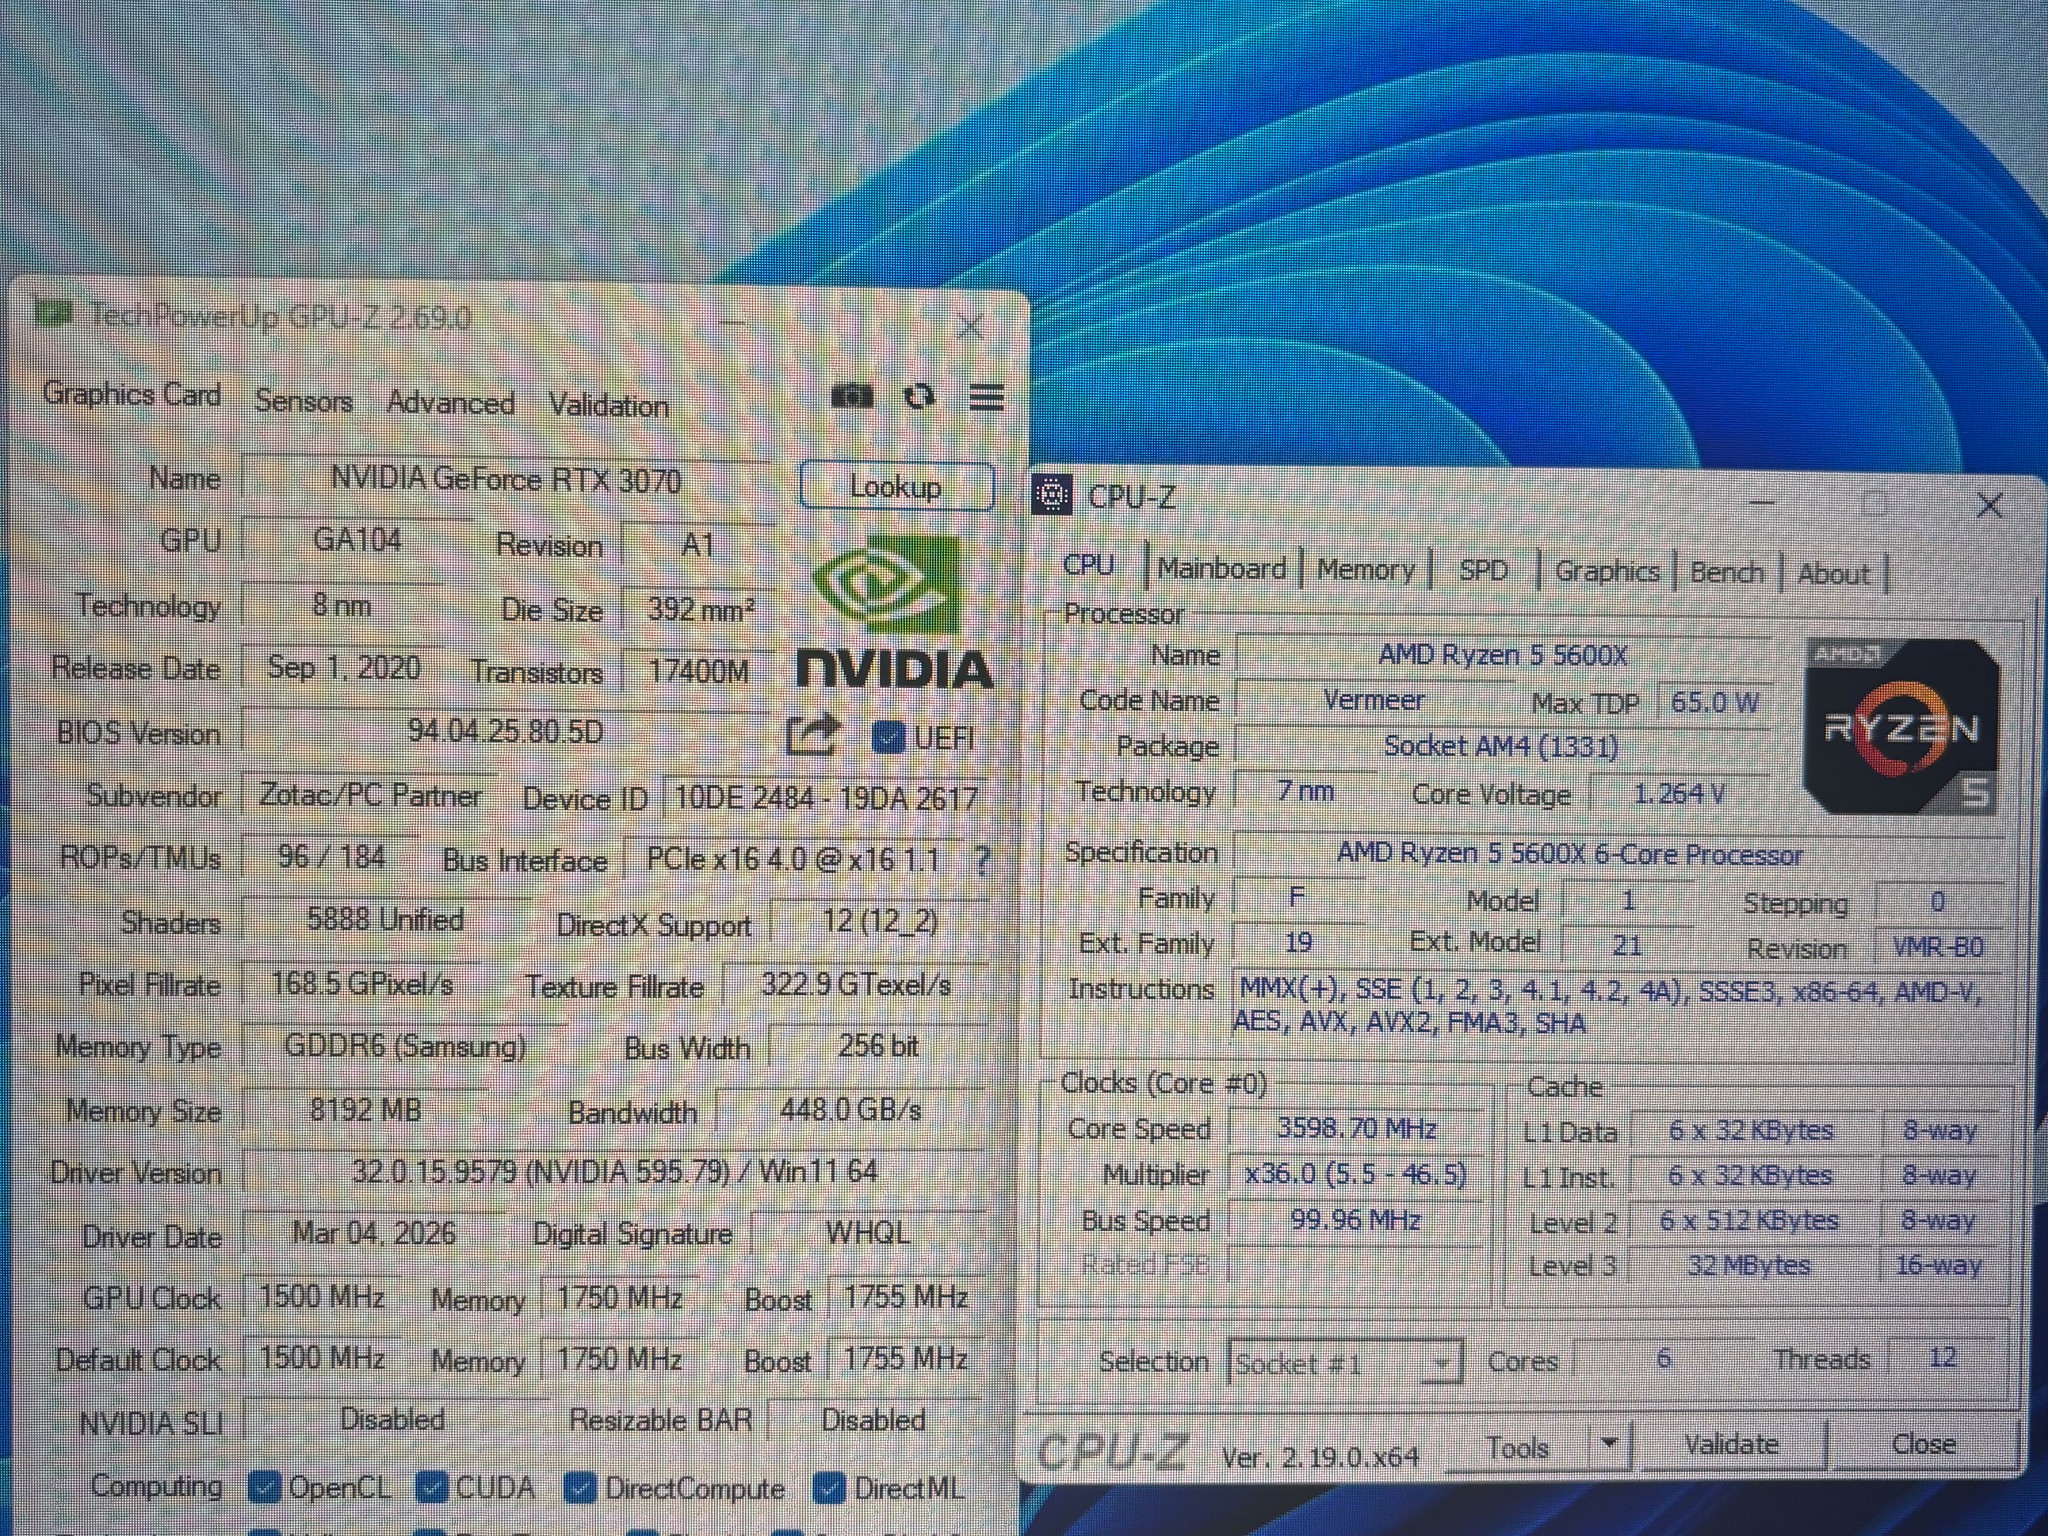This screenshot has width=2048, height=1536.
Task: Click the Bus Interface question mark
Action: (x=983, y=860)
